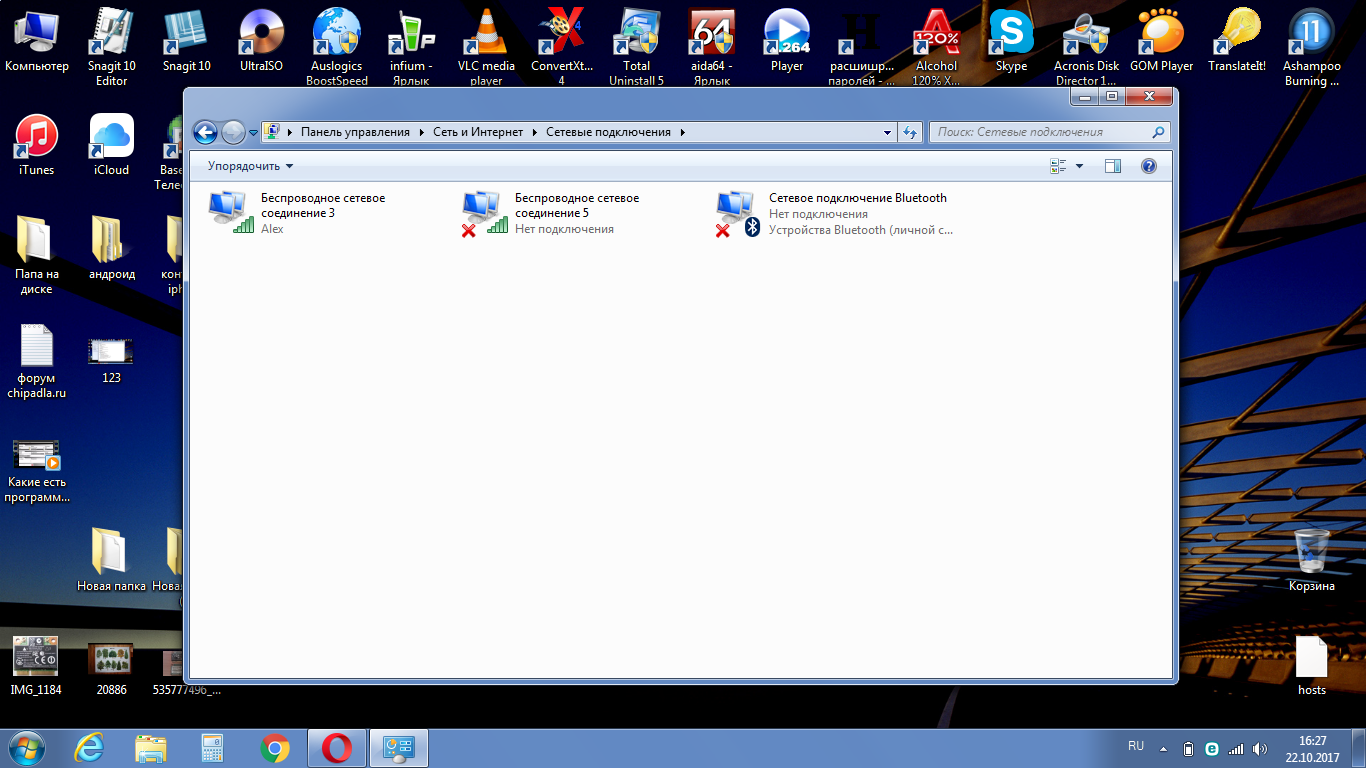Open the Windows Start menu
The image size is (1366, 768).
(x=27, y=747)
